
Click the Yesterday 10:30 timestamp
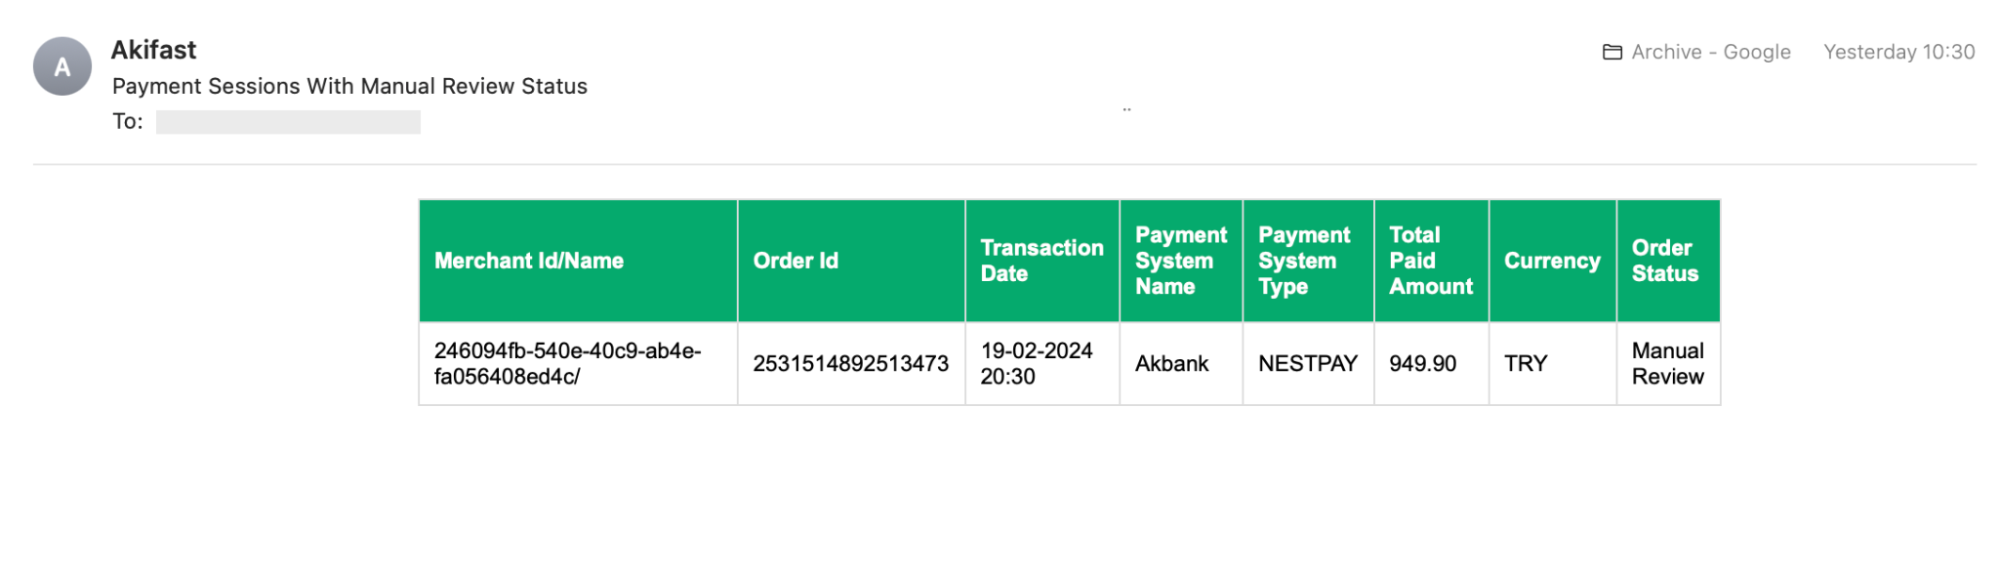pyautogui.click(x=1898, y=52)
